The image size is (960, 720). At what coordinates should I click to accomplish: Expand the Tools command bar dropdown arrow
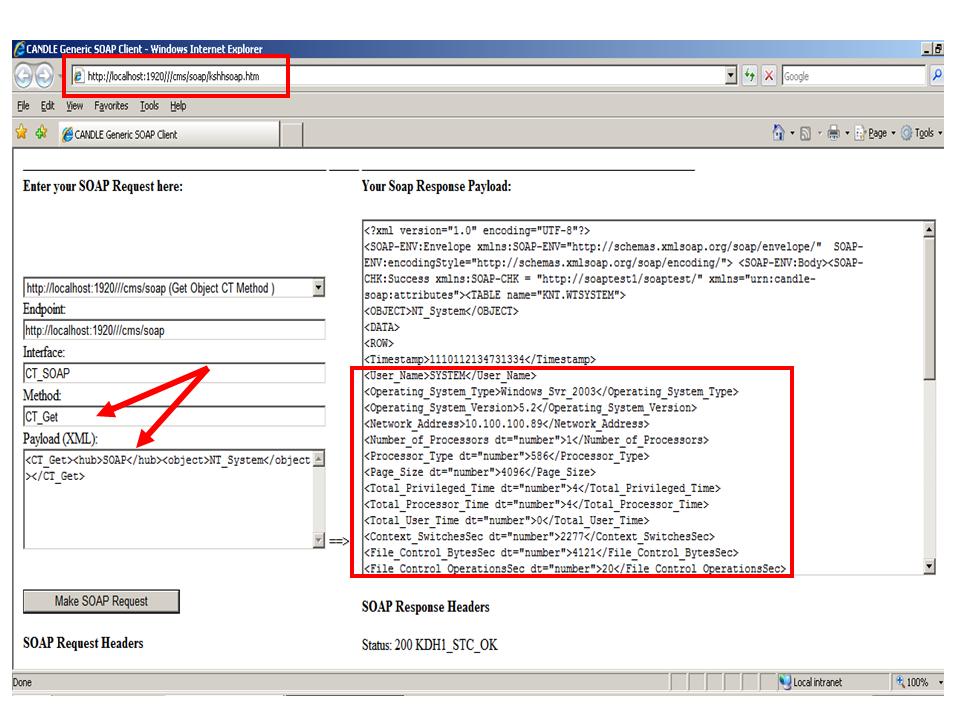[940, 133]
